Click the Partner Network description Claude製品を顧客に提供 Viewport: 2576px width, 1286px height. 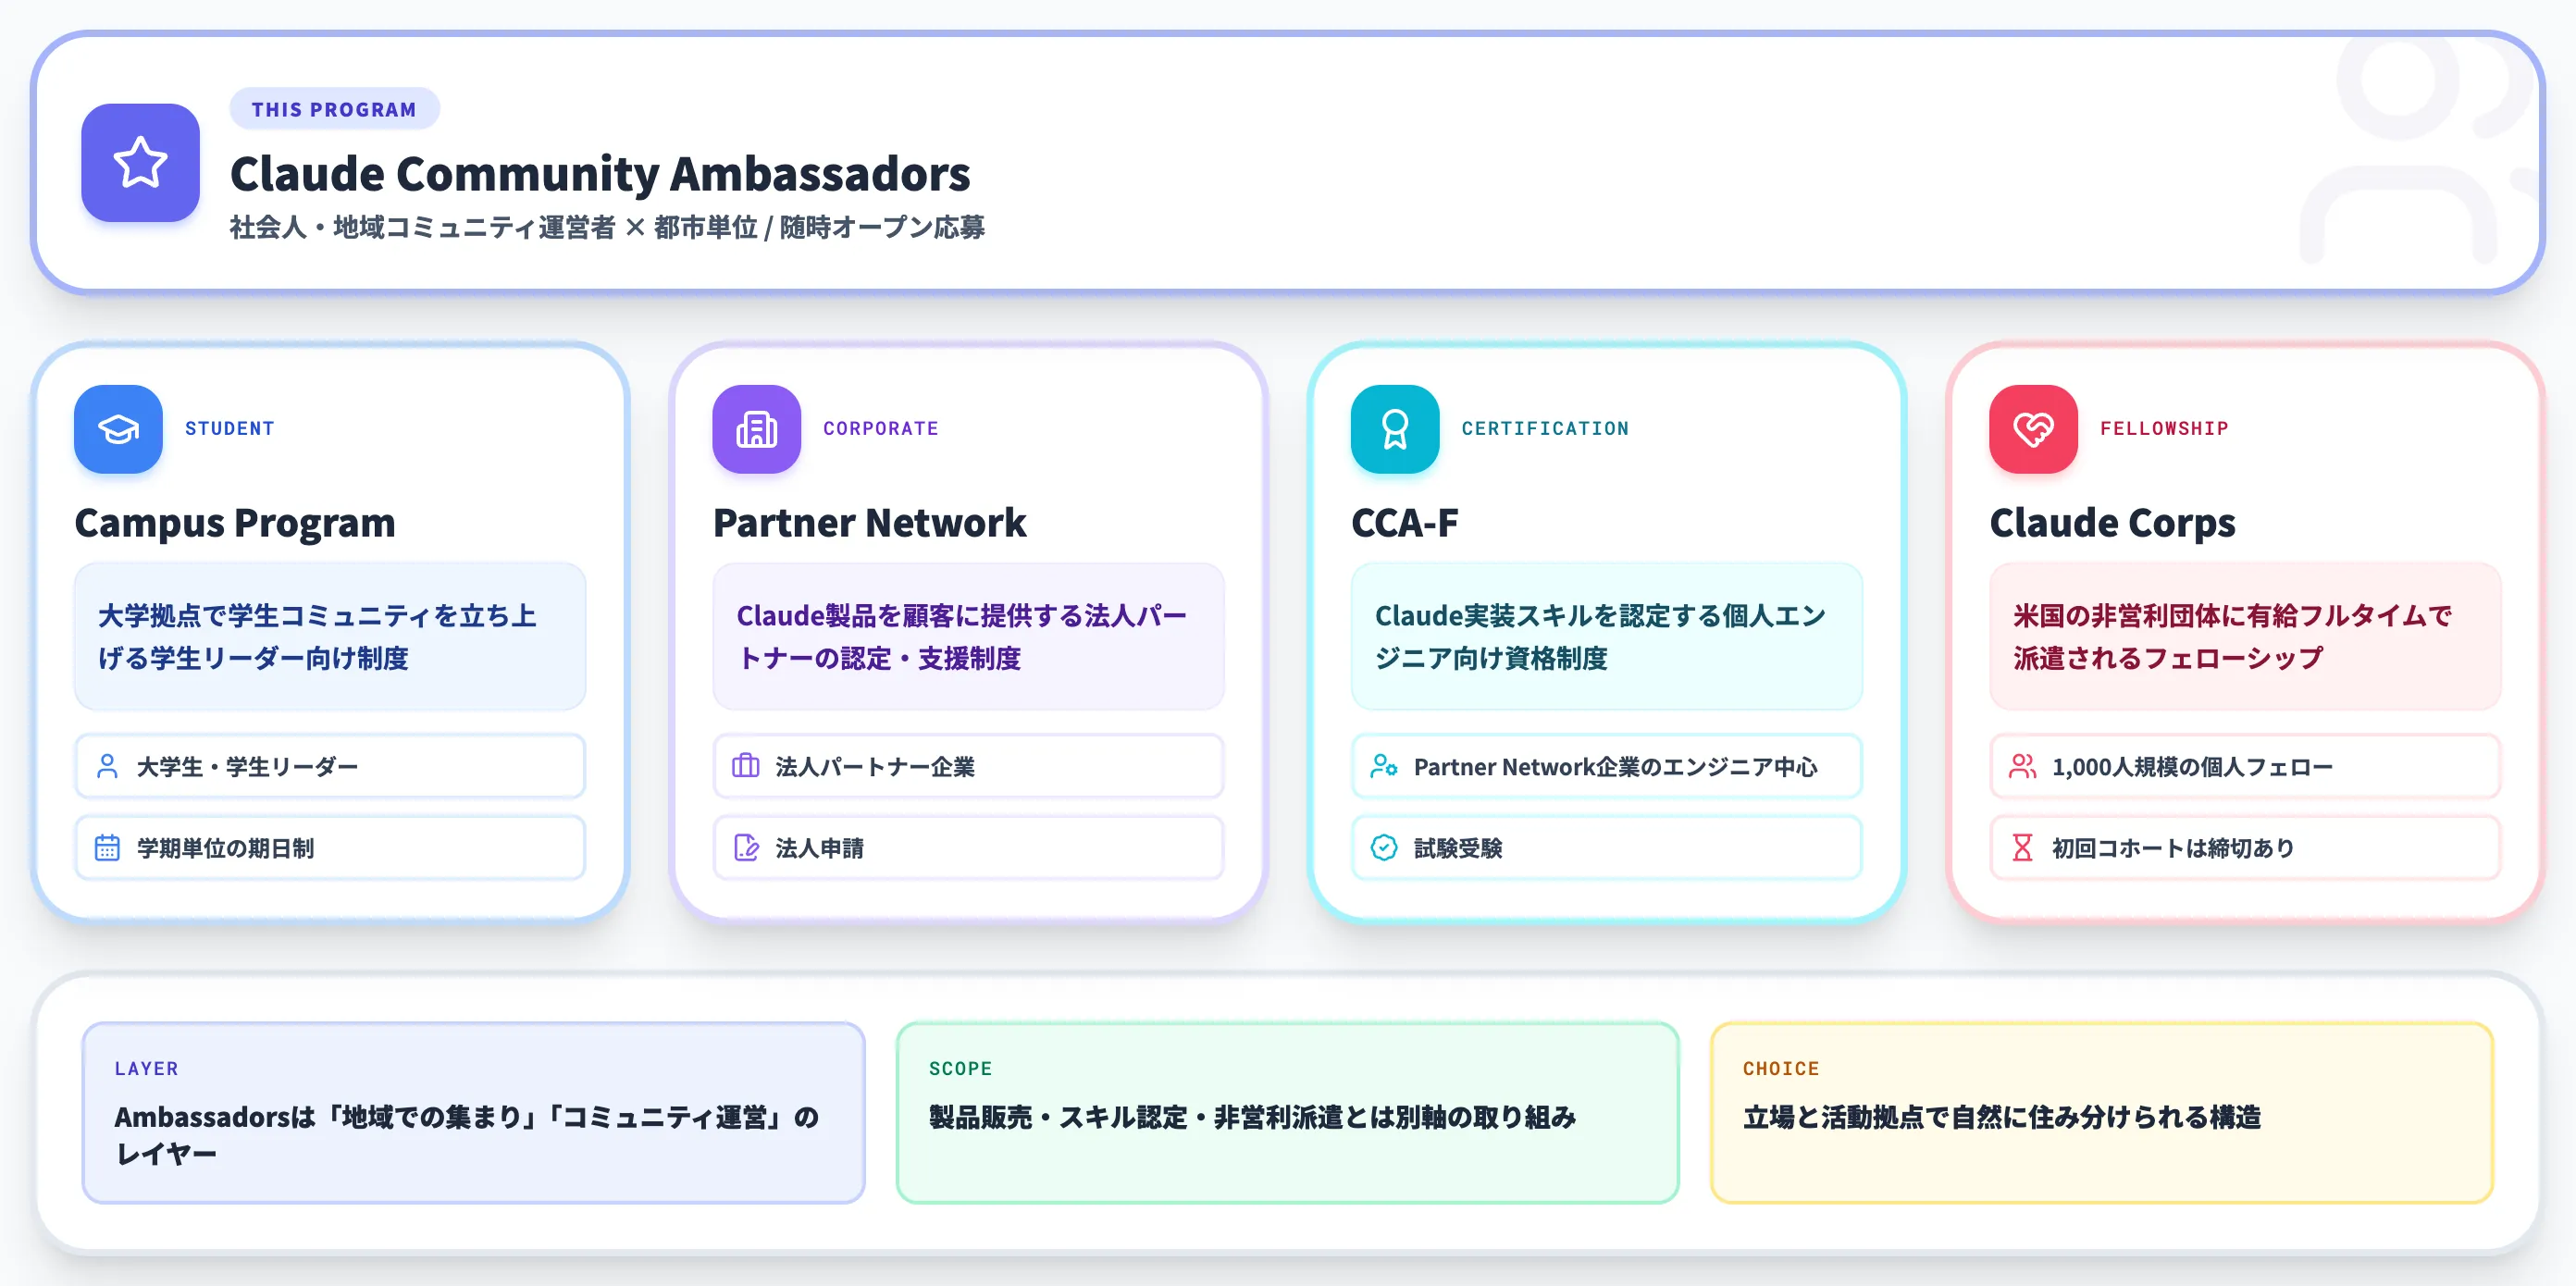tap(968, 637)
